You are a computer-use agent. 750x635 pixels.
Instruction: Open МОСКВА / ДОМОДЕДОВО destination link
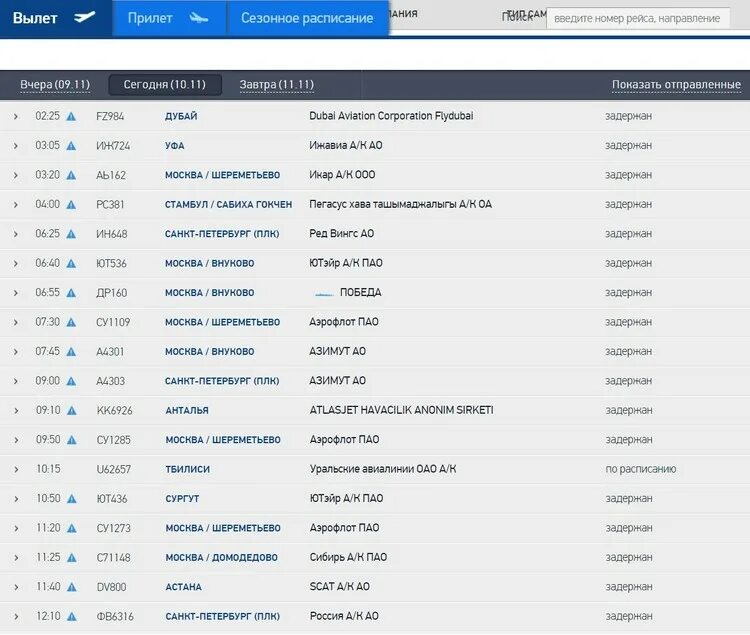[x=221, y=558]
